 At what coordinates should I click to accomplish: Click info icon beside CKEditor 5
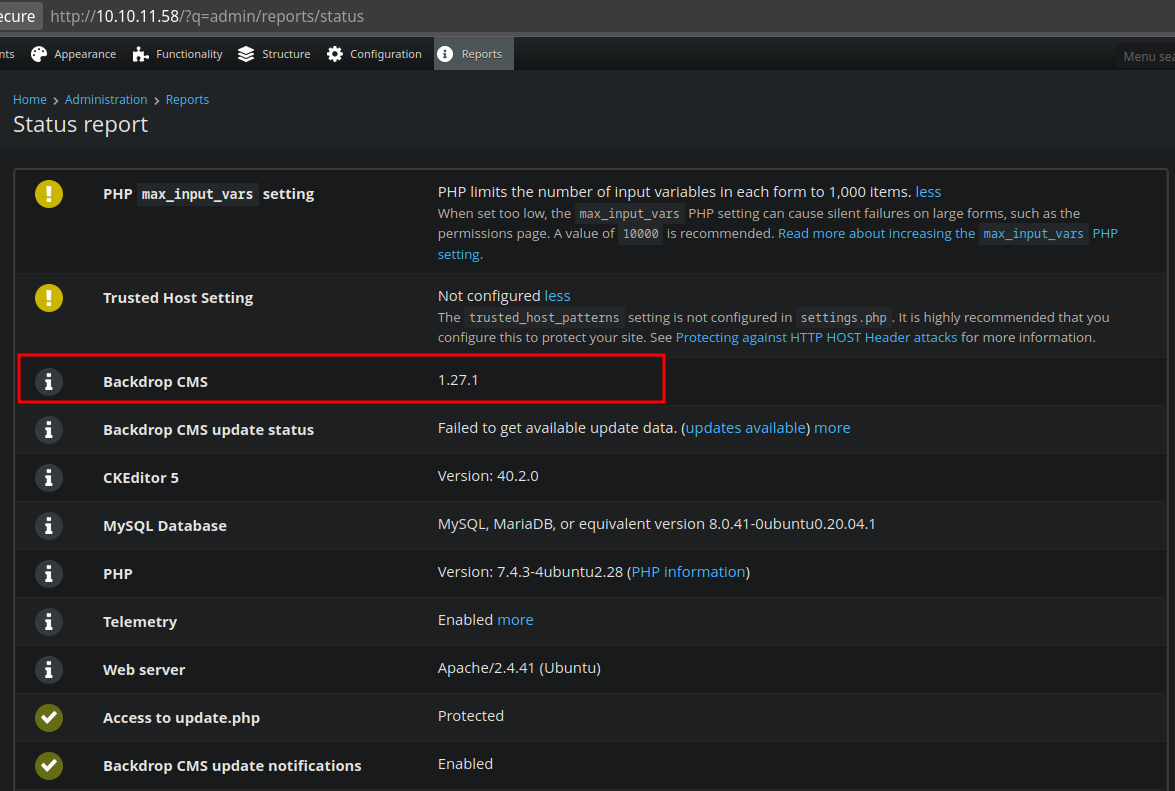48,477
